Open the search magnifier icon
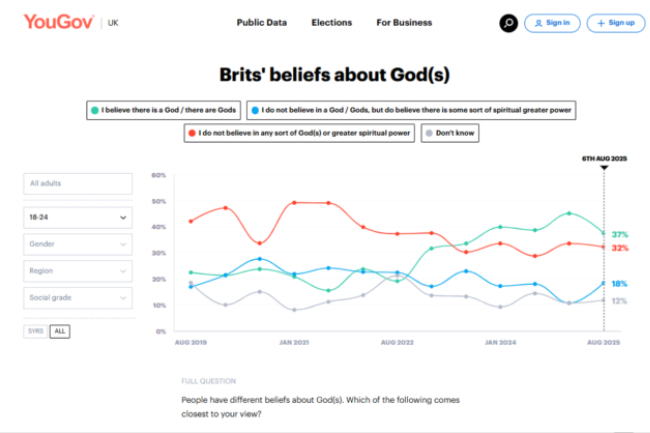The image size is (650, 433). pyautogui.click(x=508, y=22)
